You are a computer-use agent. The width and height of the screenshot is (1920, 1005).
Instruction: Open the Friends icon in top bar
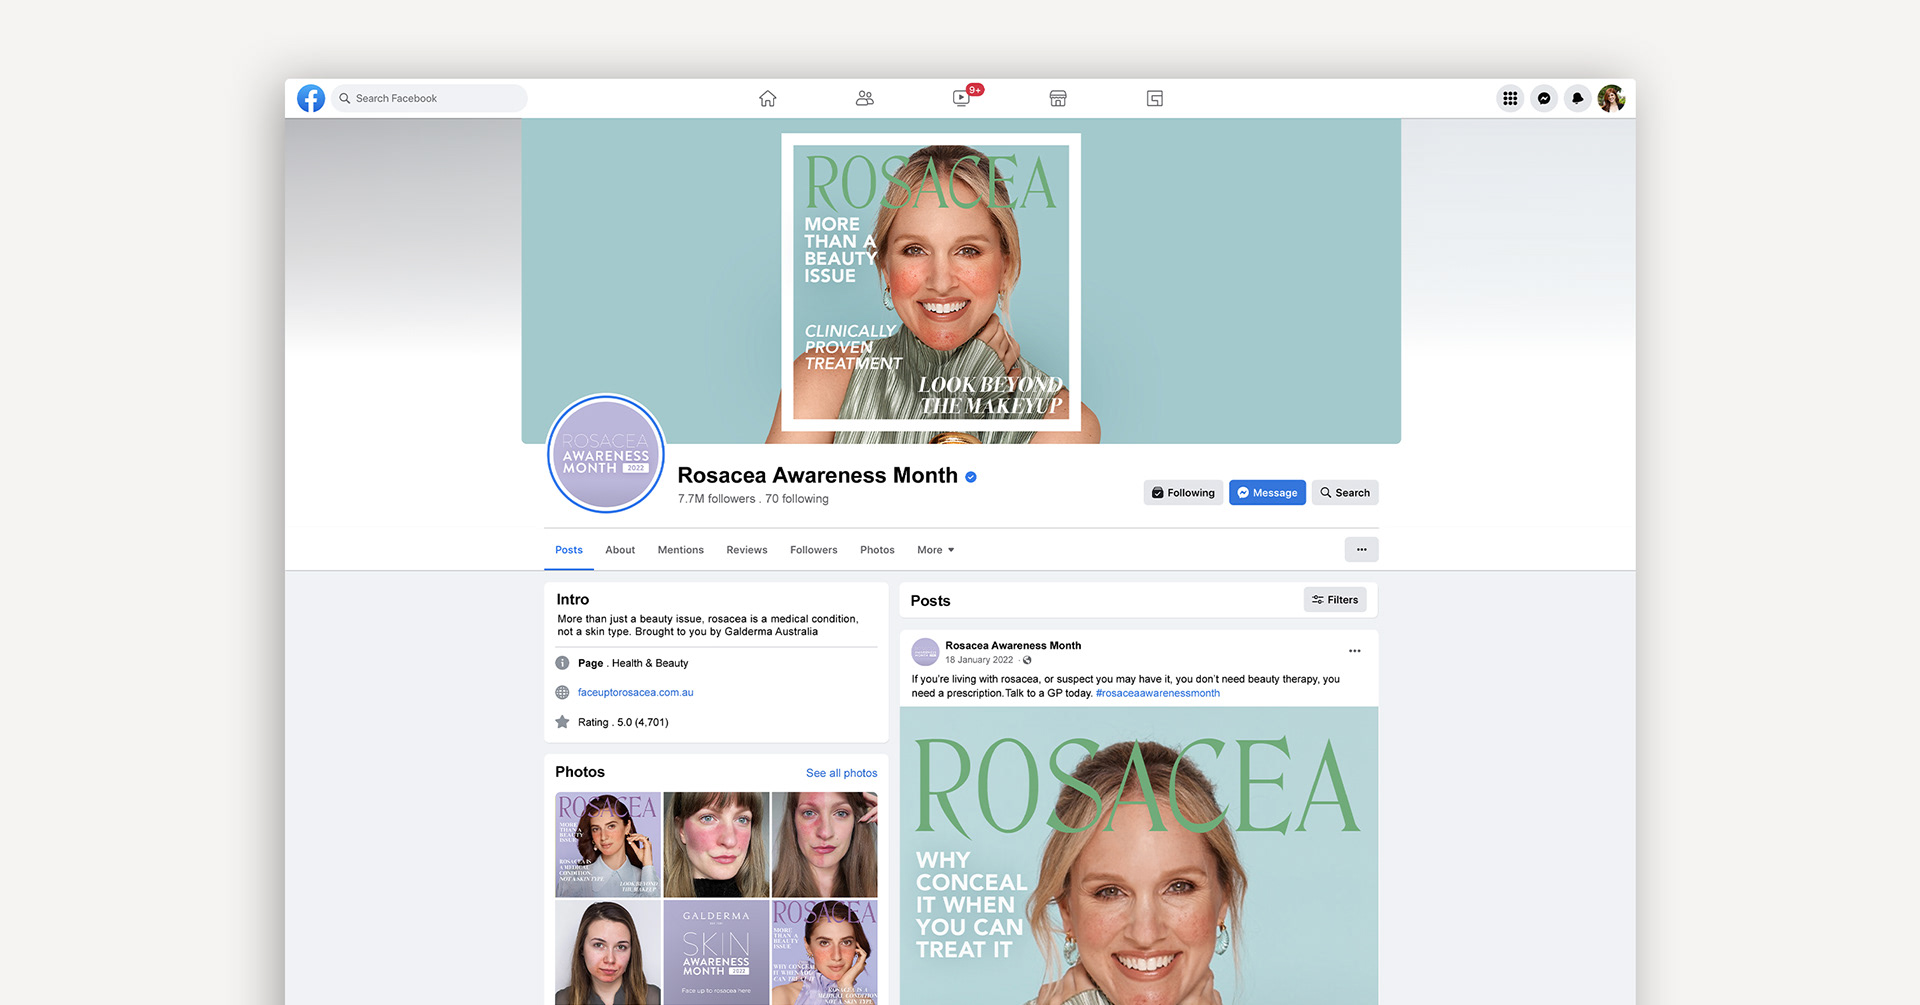click(x=865, y=98)
